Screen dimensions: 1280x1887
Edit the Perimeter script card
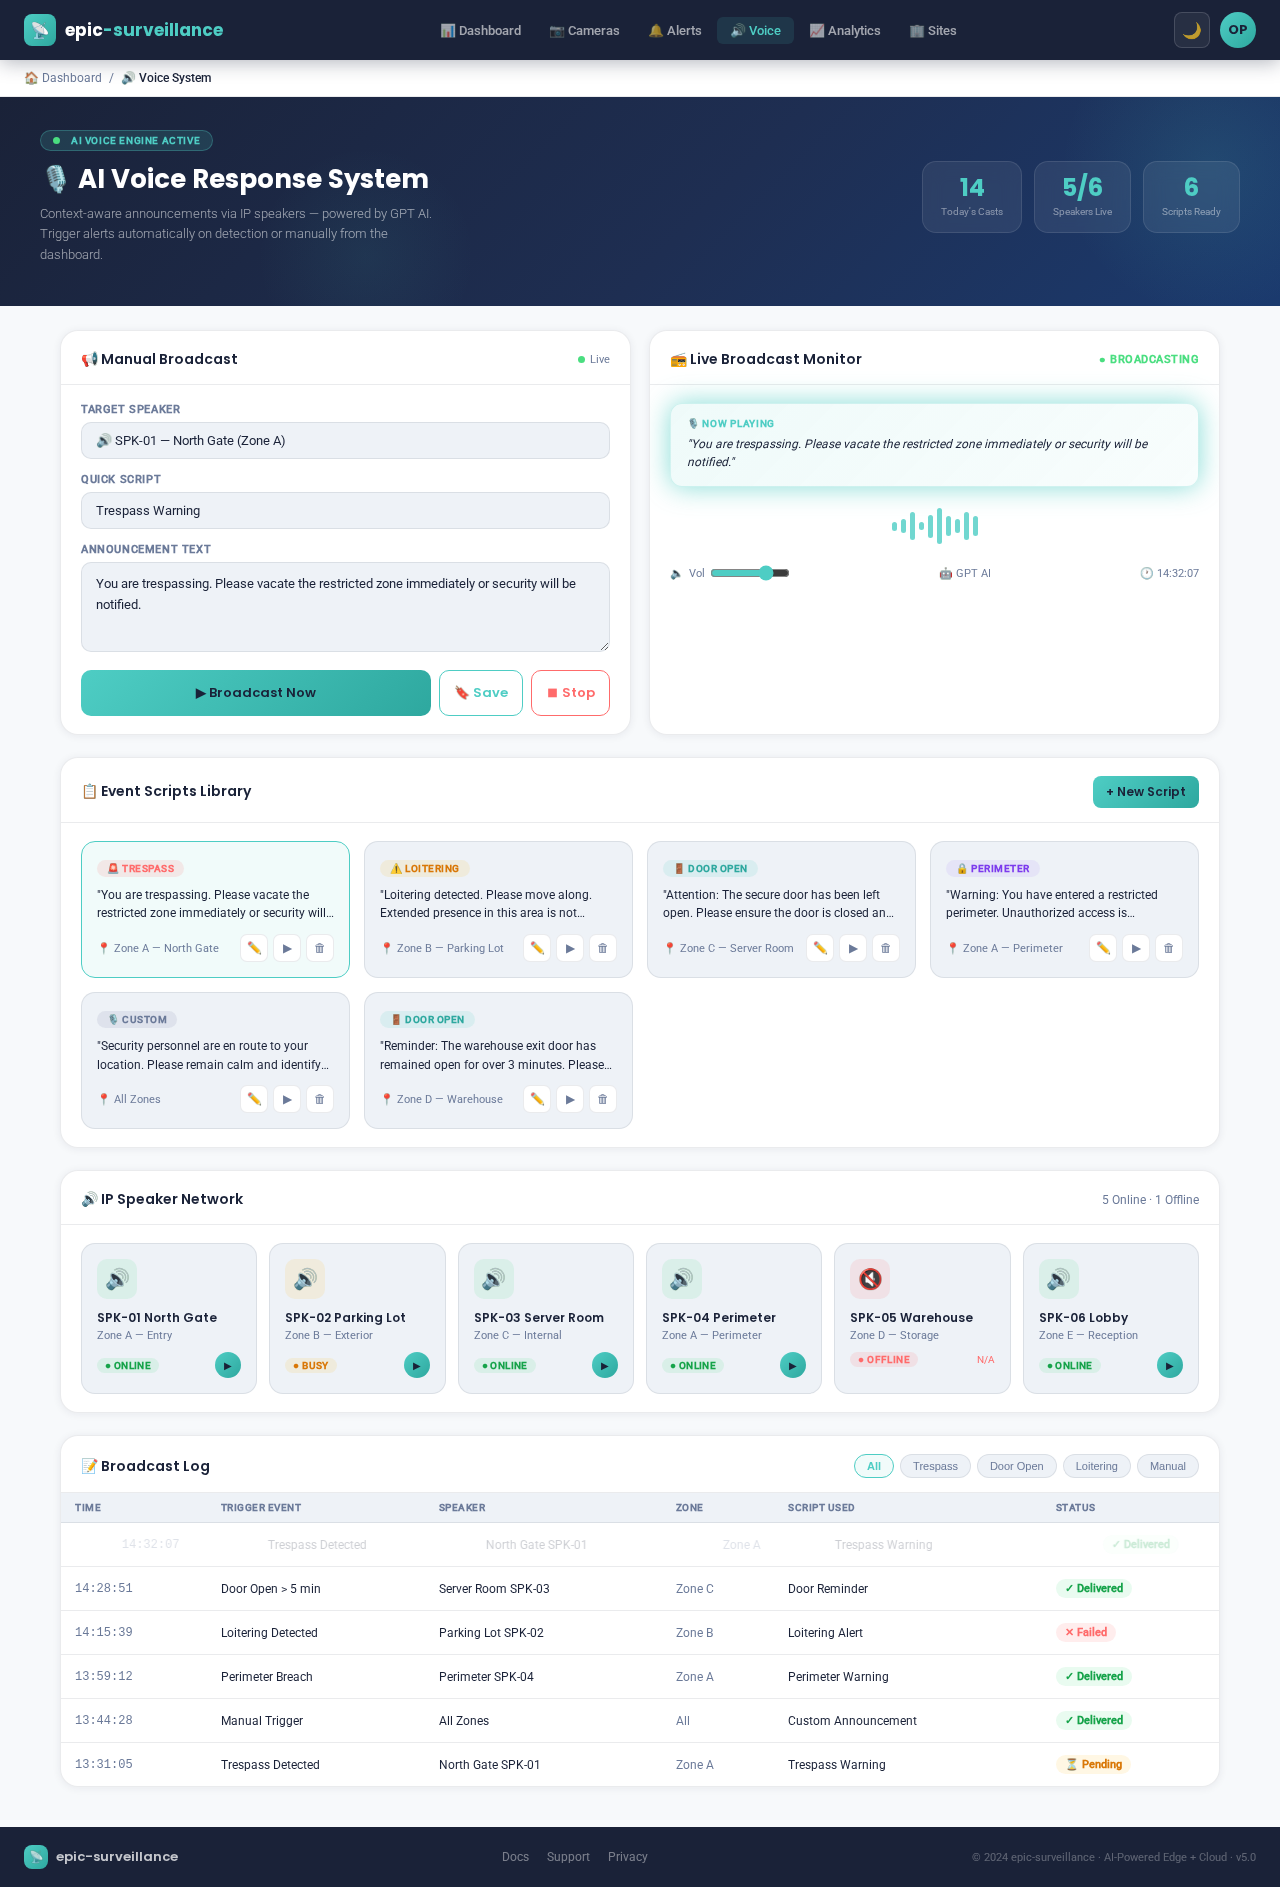[1103, 948]
